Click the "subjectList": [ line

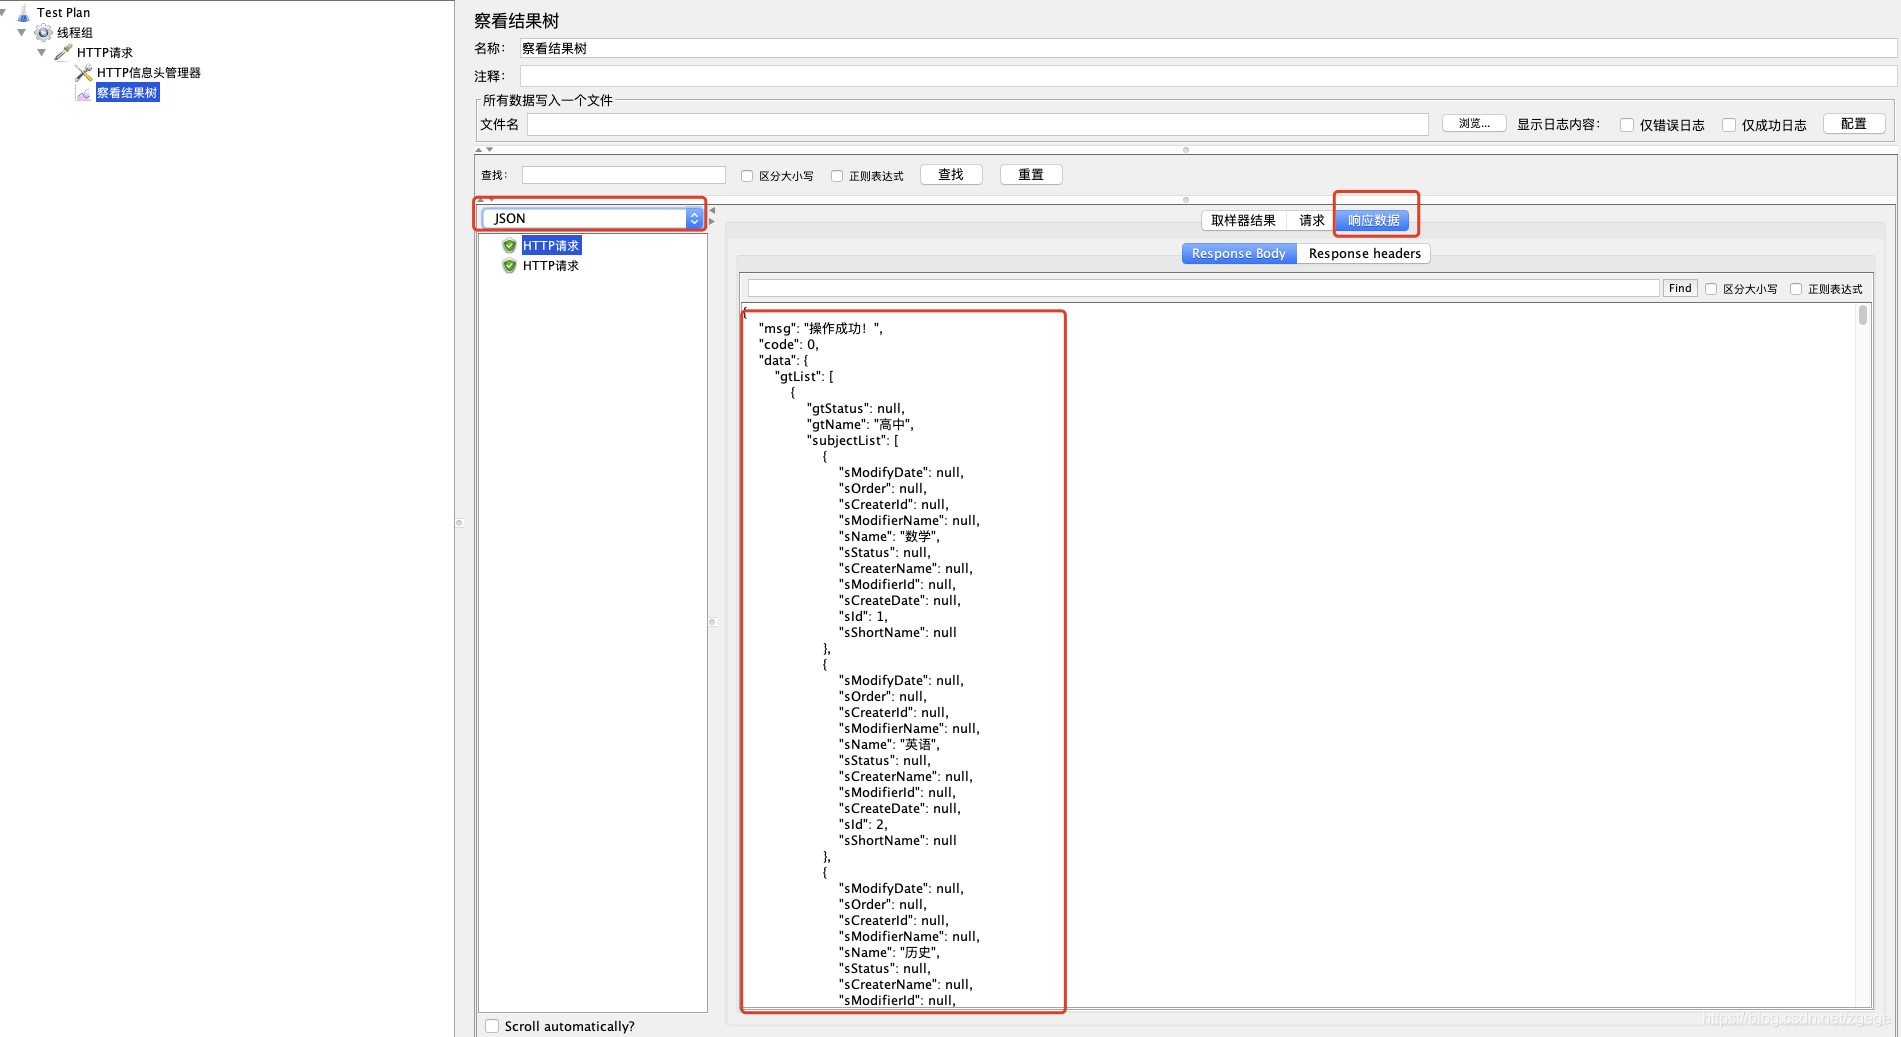(x=853, y=441)
